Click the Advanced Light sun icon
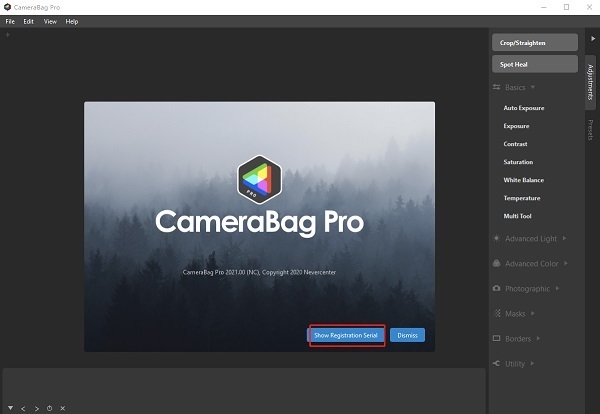 (496, 238)
